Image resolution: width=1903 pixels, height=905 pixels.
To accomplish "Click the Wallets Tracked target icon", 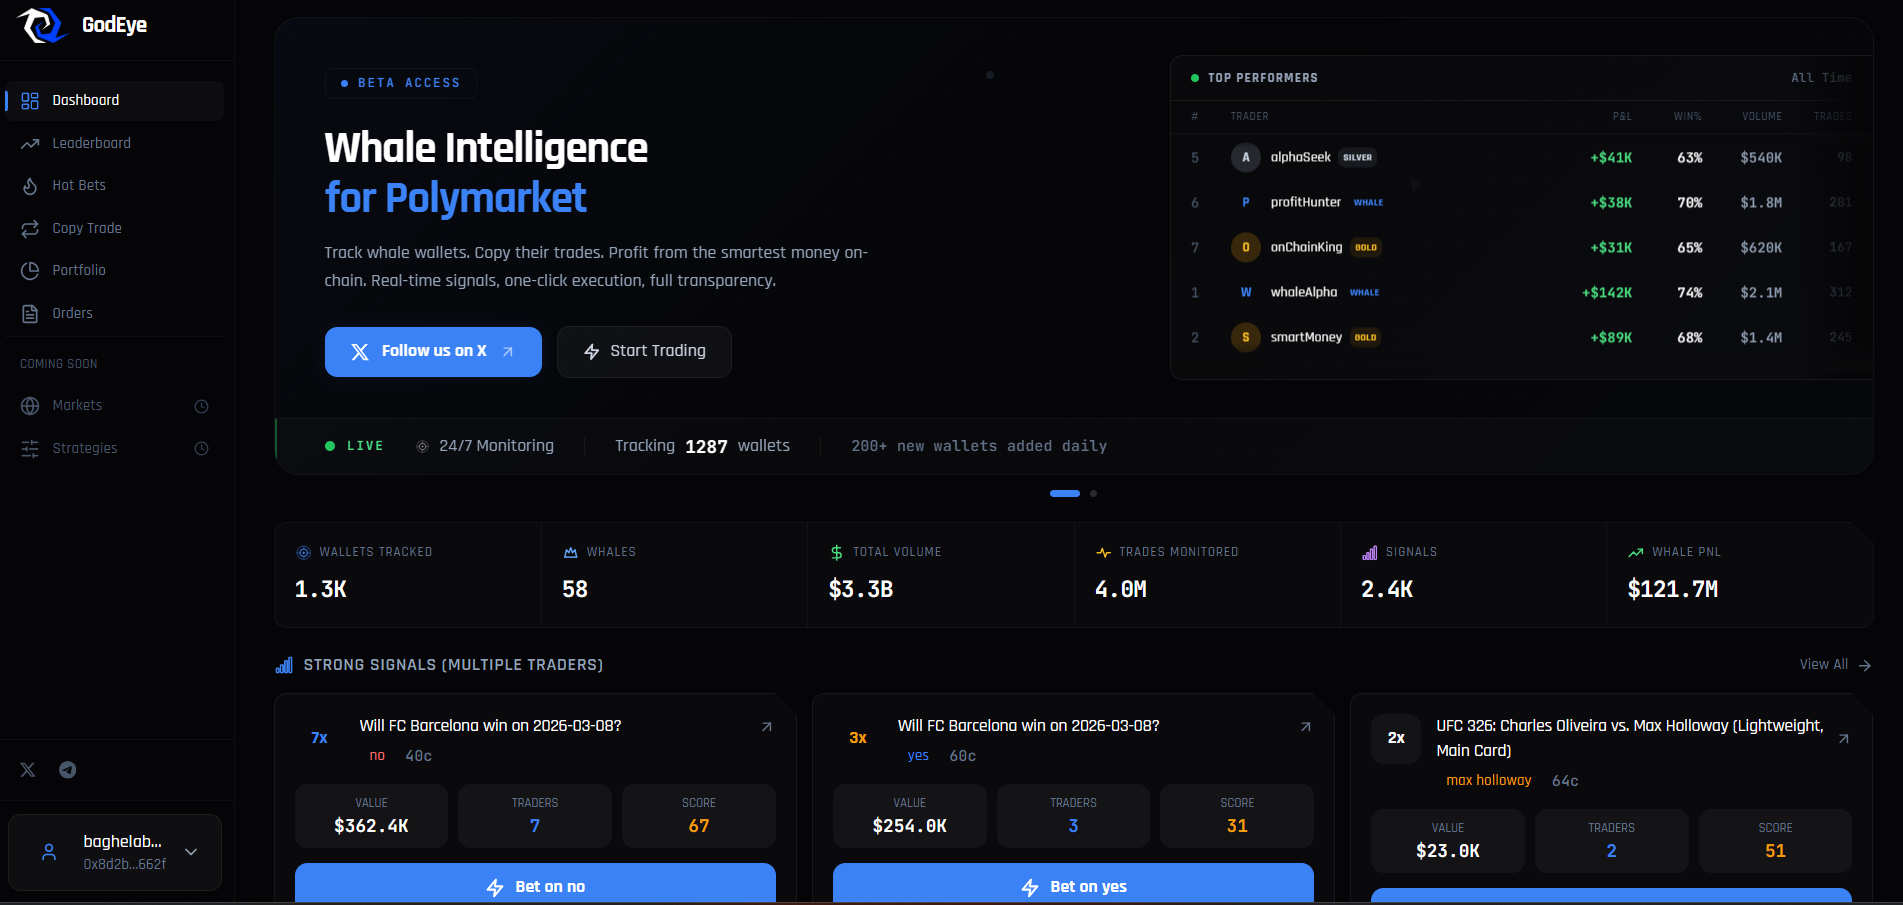I will coord(304,552).
